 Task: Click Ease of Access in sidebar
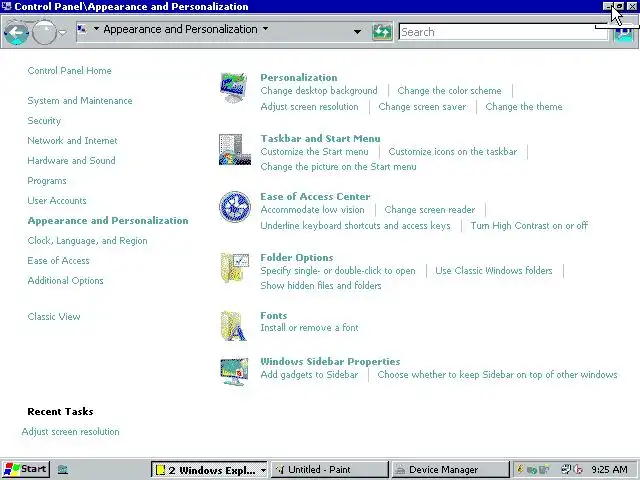click(58, 260)
